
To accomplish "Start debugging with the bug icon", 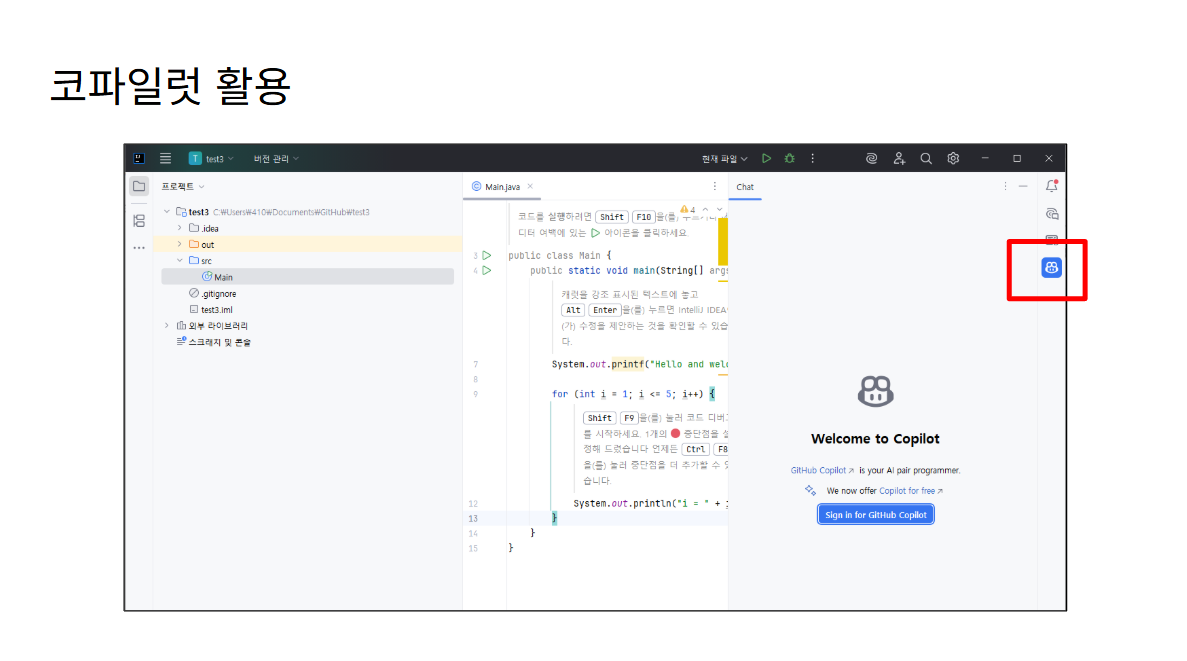I will pyautogui.click(x=790, y=158).
